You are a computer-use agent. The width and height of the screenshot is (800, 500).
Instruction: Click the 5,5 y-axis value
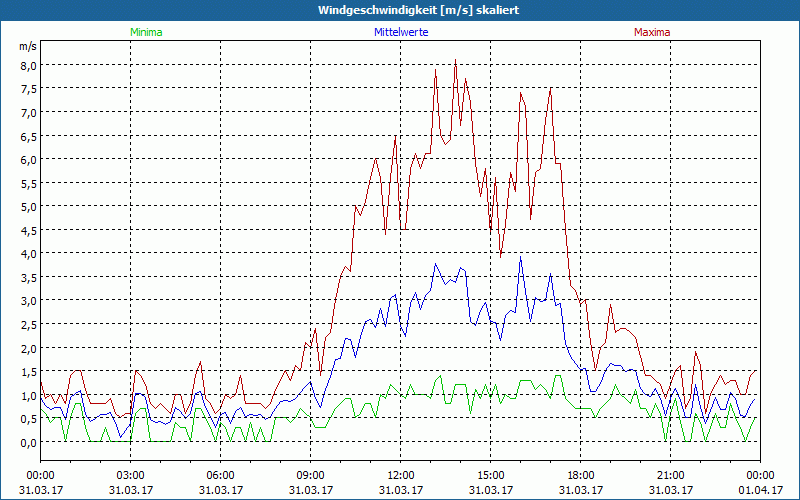(x=29, y=184)
